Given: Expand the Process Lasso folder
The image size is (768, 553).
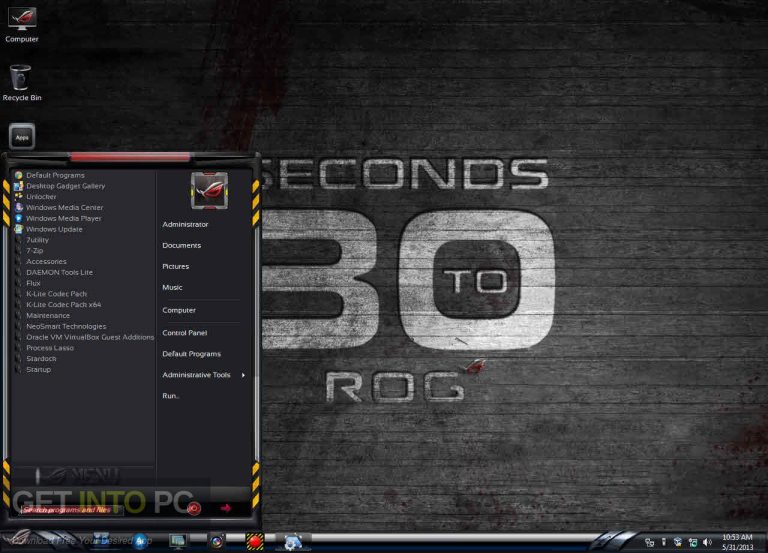Looking at the screenshot, I should (44, 348).
